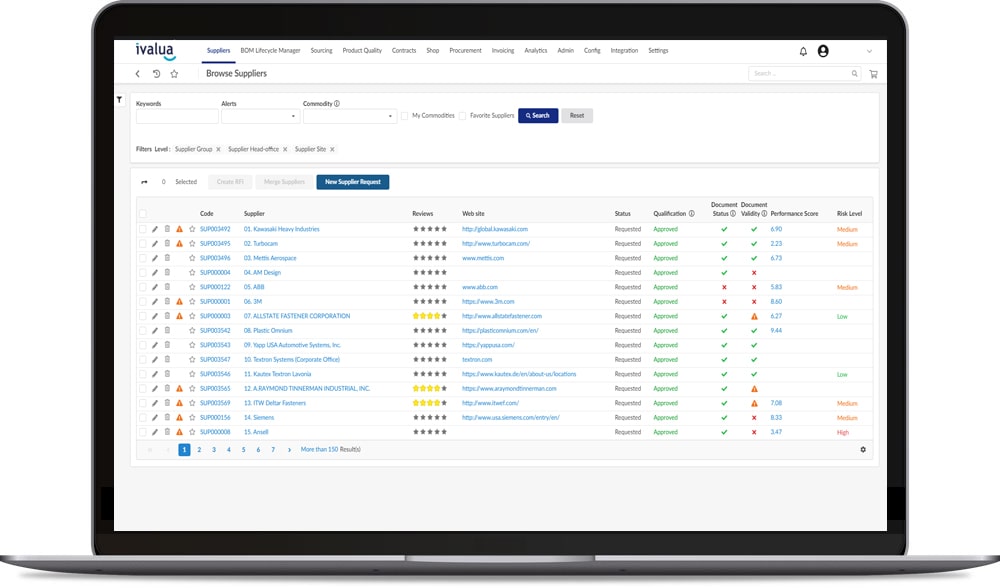Remove the Supplier Group filter chip

(x=218, y=150)
